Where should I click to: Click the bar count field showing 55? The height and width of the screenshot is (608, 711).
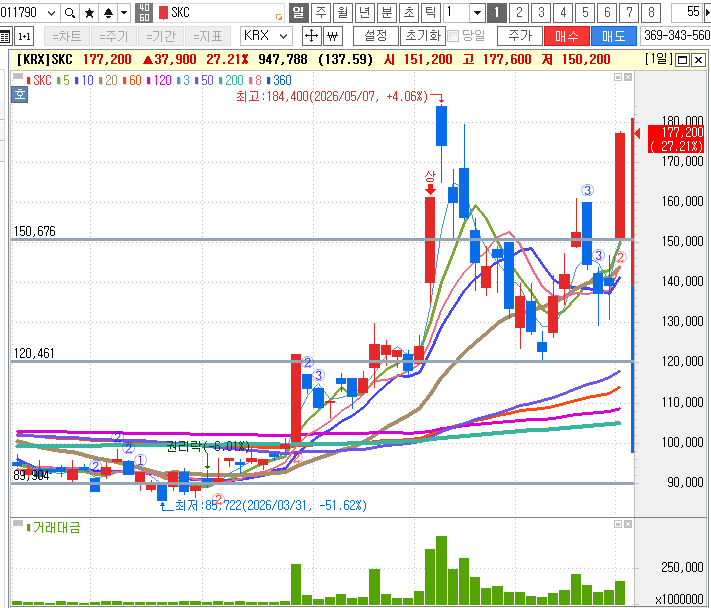(x=687, y=13)
